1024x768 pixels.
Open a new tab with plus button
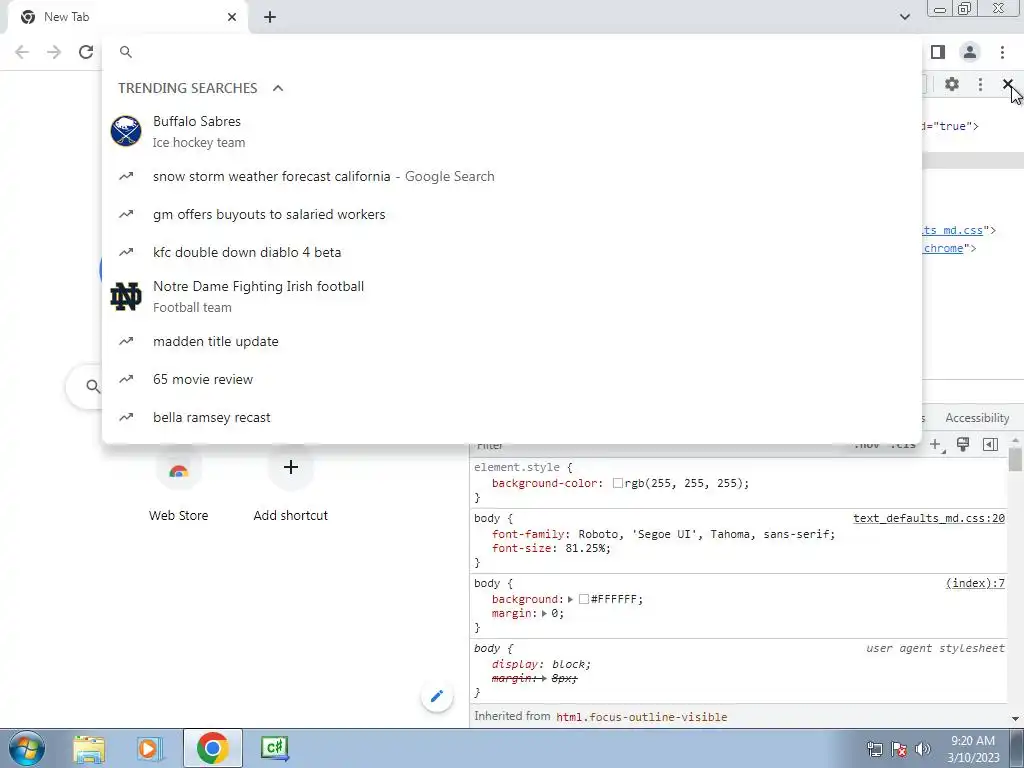coord(270,17)
